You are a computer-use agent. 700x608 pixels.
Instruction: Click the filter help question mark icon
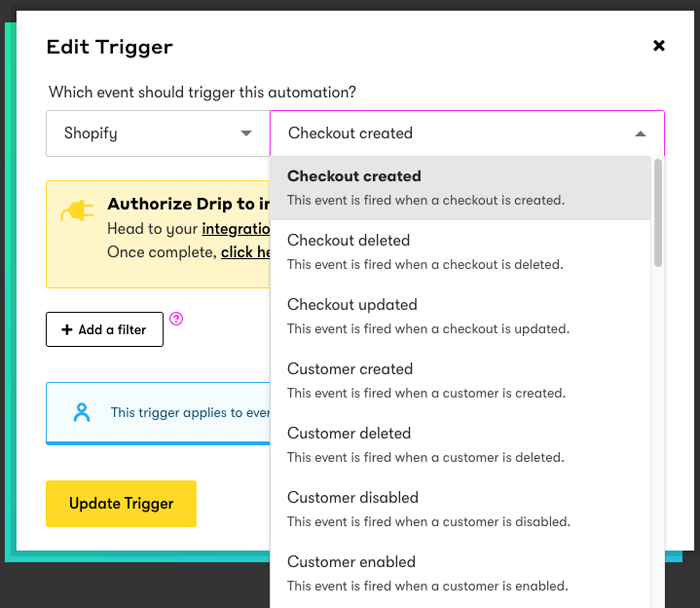(176, 319)
